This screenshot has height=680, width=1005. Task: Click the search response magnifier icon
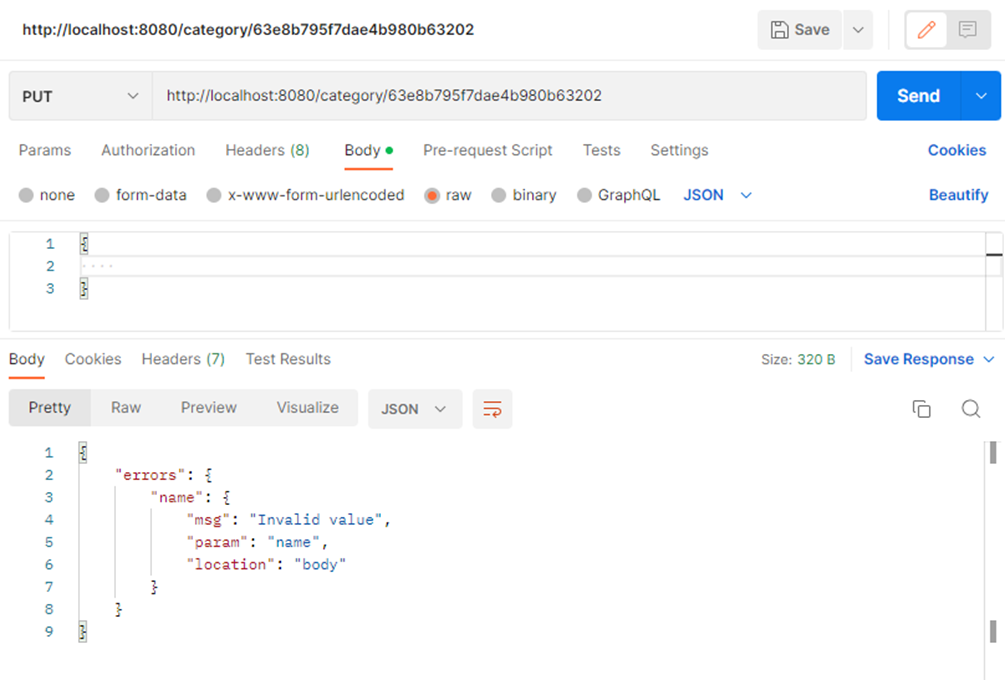[970, 408]
